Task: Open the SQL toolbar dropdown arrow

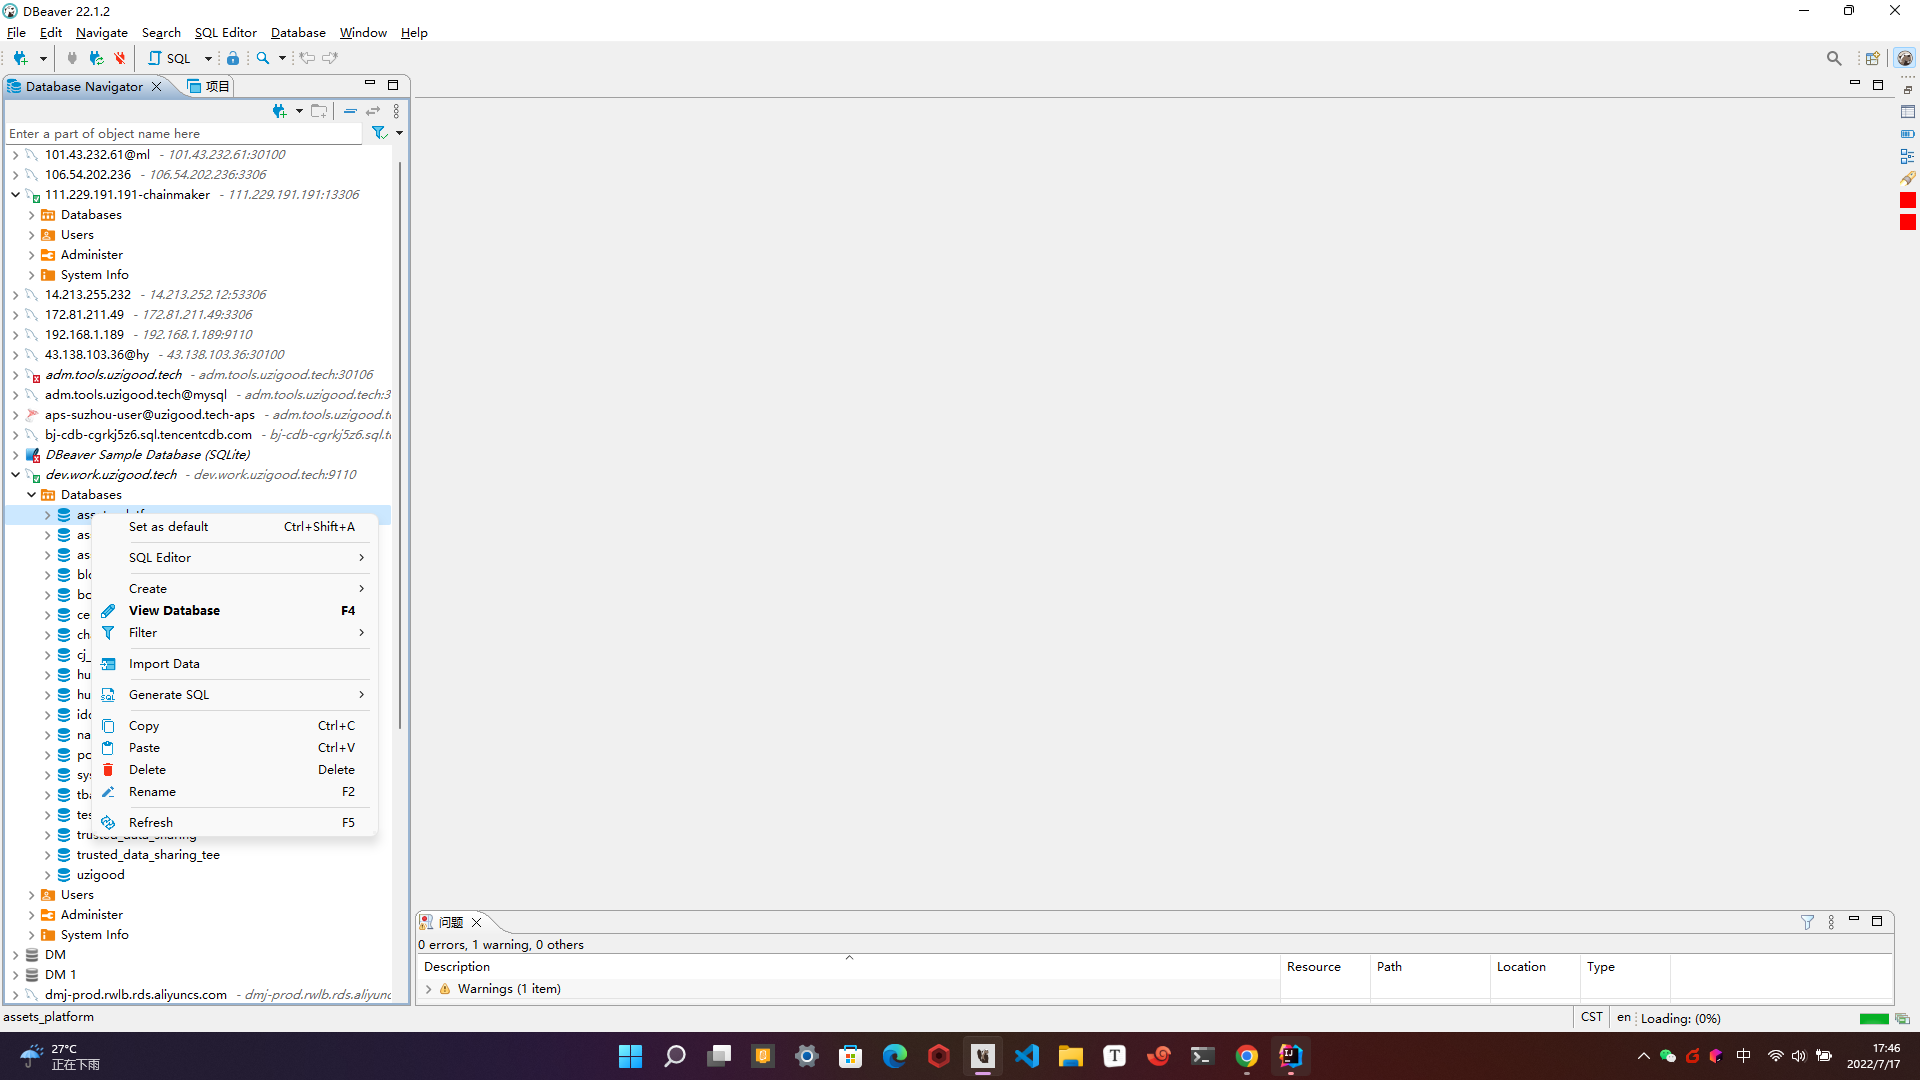Action: point(208,58)
